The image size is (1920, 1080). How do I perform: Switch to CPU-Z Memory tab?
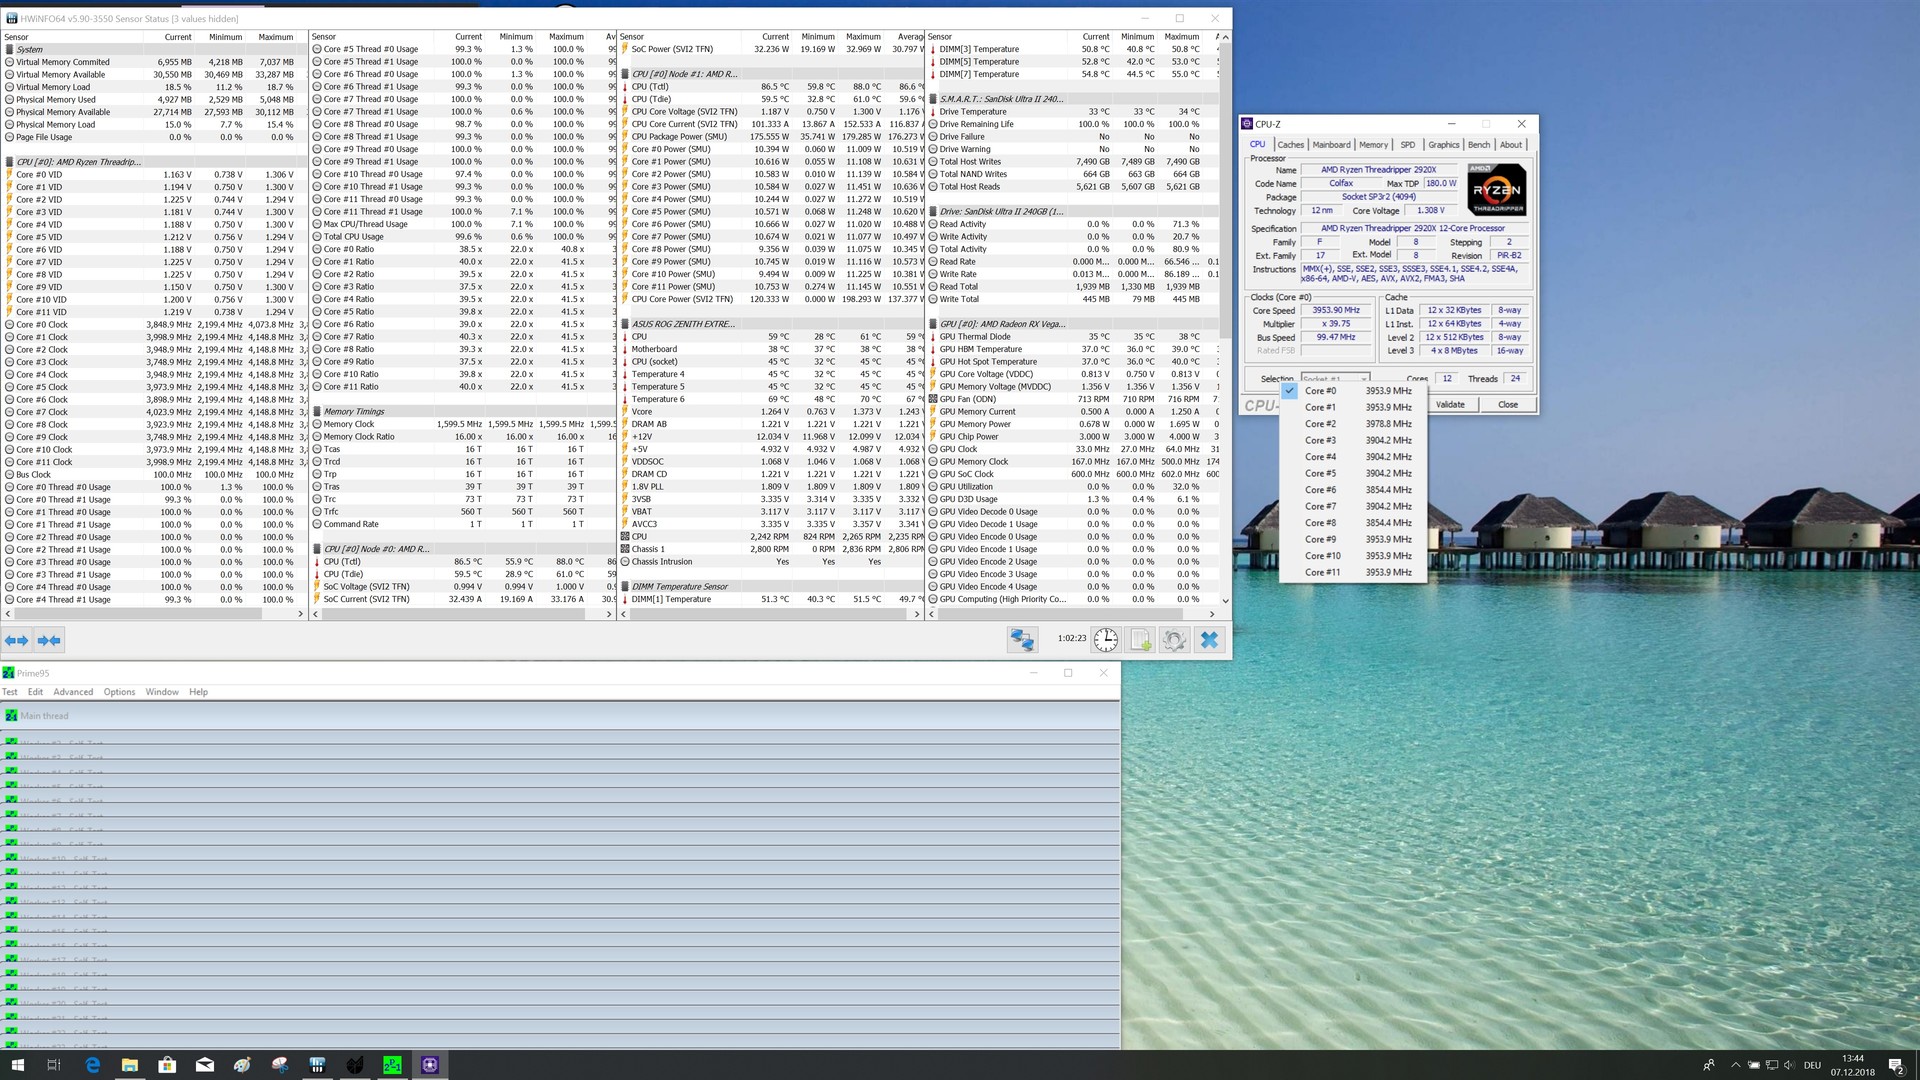(1373, 145)
